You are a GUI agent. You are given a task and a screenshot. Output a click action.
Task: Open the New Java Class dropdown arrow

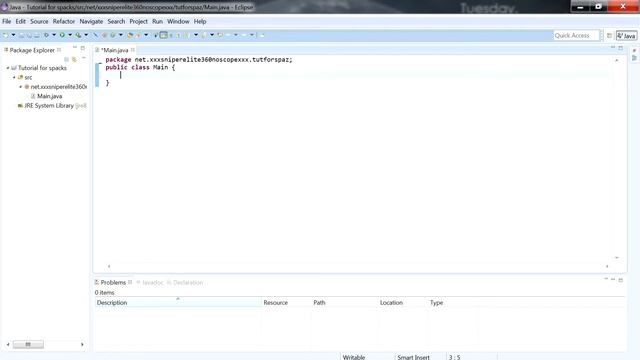pos(120,35)
